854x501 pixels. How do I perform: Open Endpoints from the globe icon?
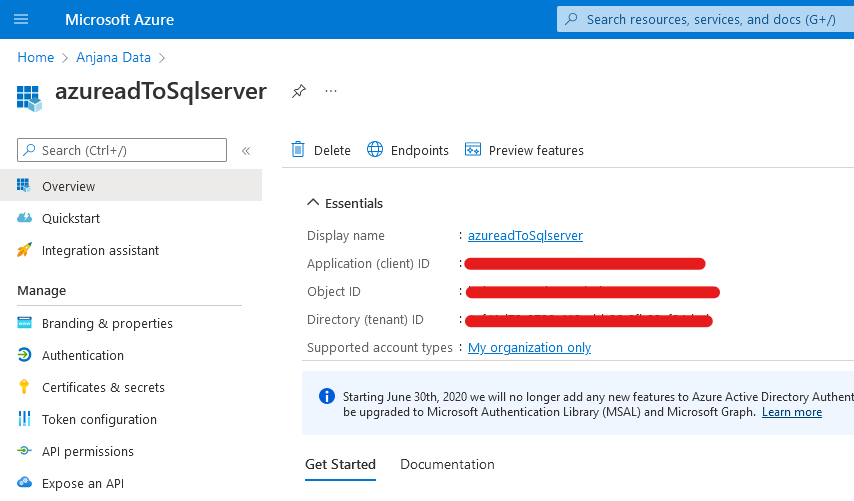[375, 150]
